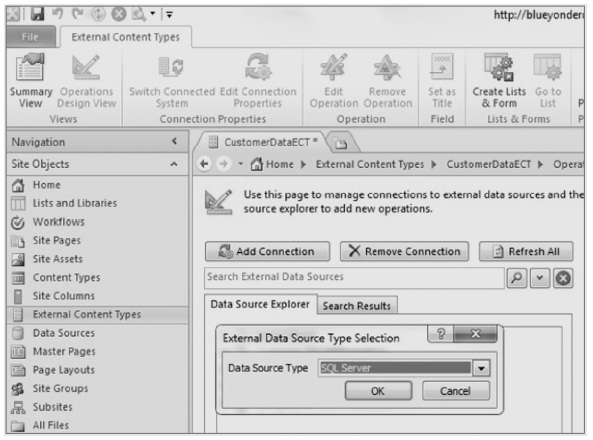This screenshot has height=440, width=593.
Task: Click the Refresh All button
Action: tap(526, 252)
